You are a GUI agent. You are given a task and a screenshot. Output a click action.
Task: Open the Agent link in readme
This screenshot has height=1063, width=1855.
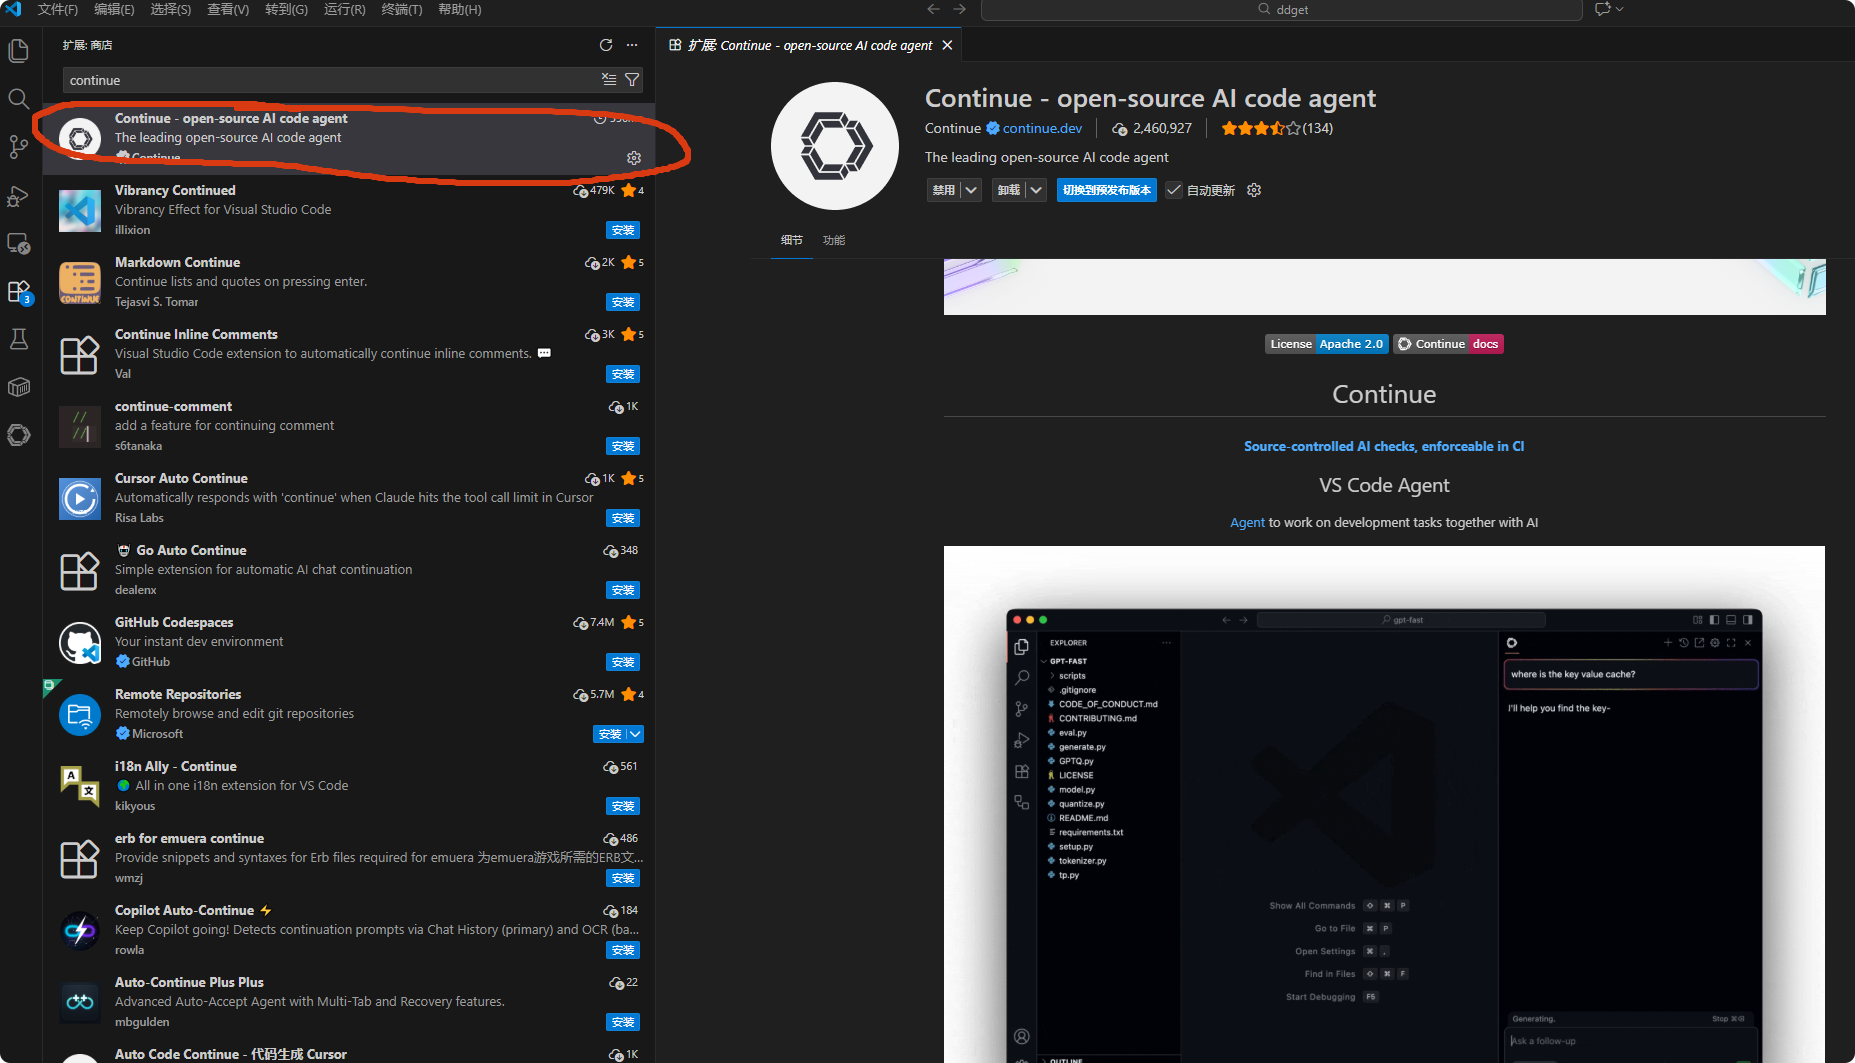(x=1247, y=522)
